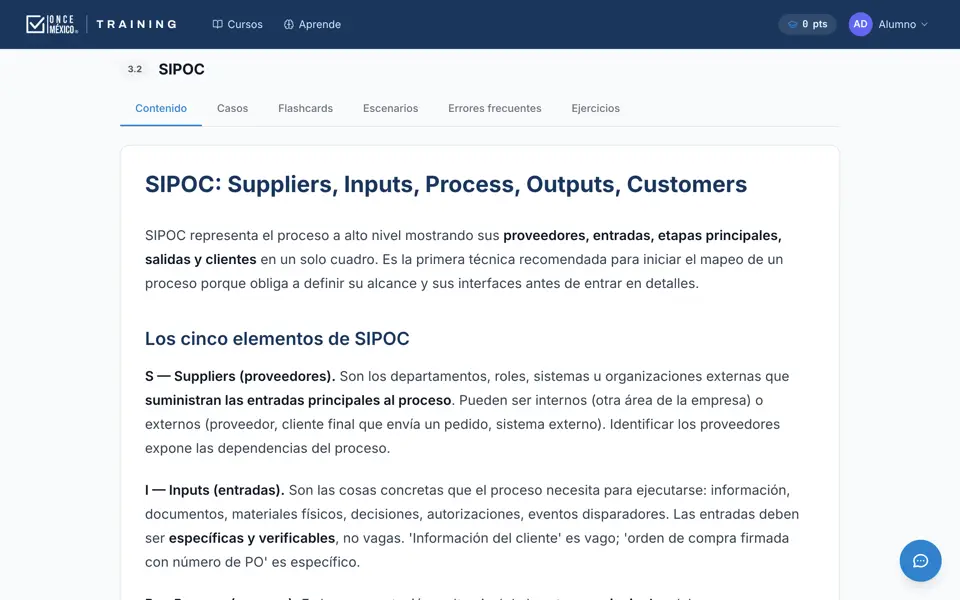Click bold phrase específicas y verificables

(x=252, y=538)
